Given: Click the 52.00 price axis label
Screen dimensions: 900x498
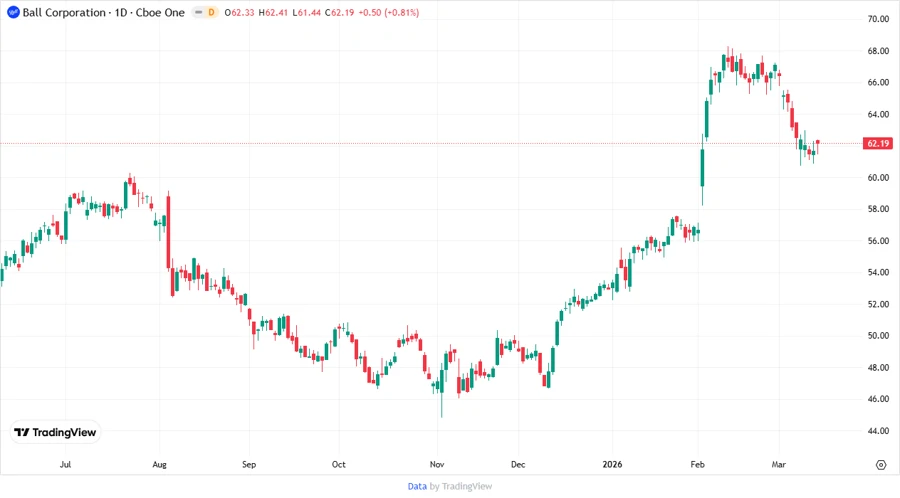Looking at the screenshot, I should [x=878, y=305].
